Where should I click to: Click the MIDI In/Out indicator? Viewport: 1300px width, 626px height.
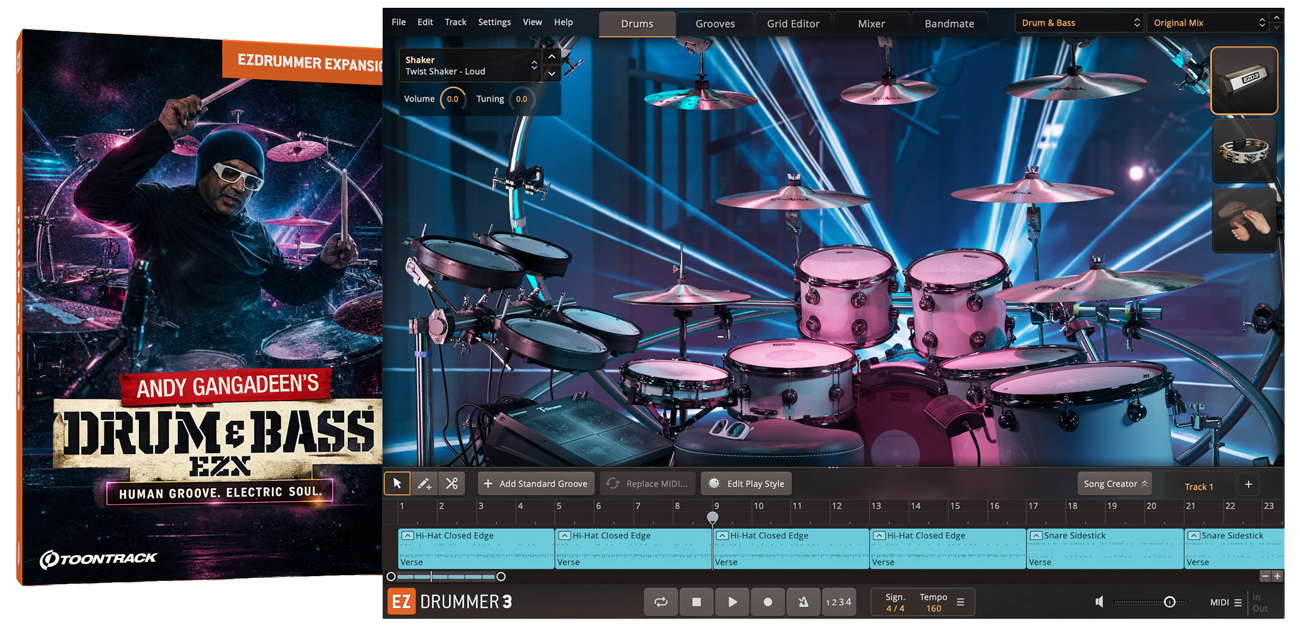tap(1259, 602)
